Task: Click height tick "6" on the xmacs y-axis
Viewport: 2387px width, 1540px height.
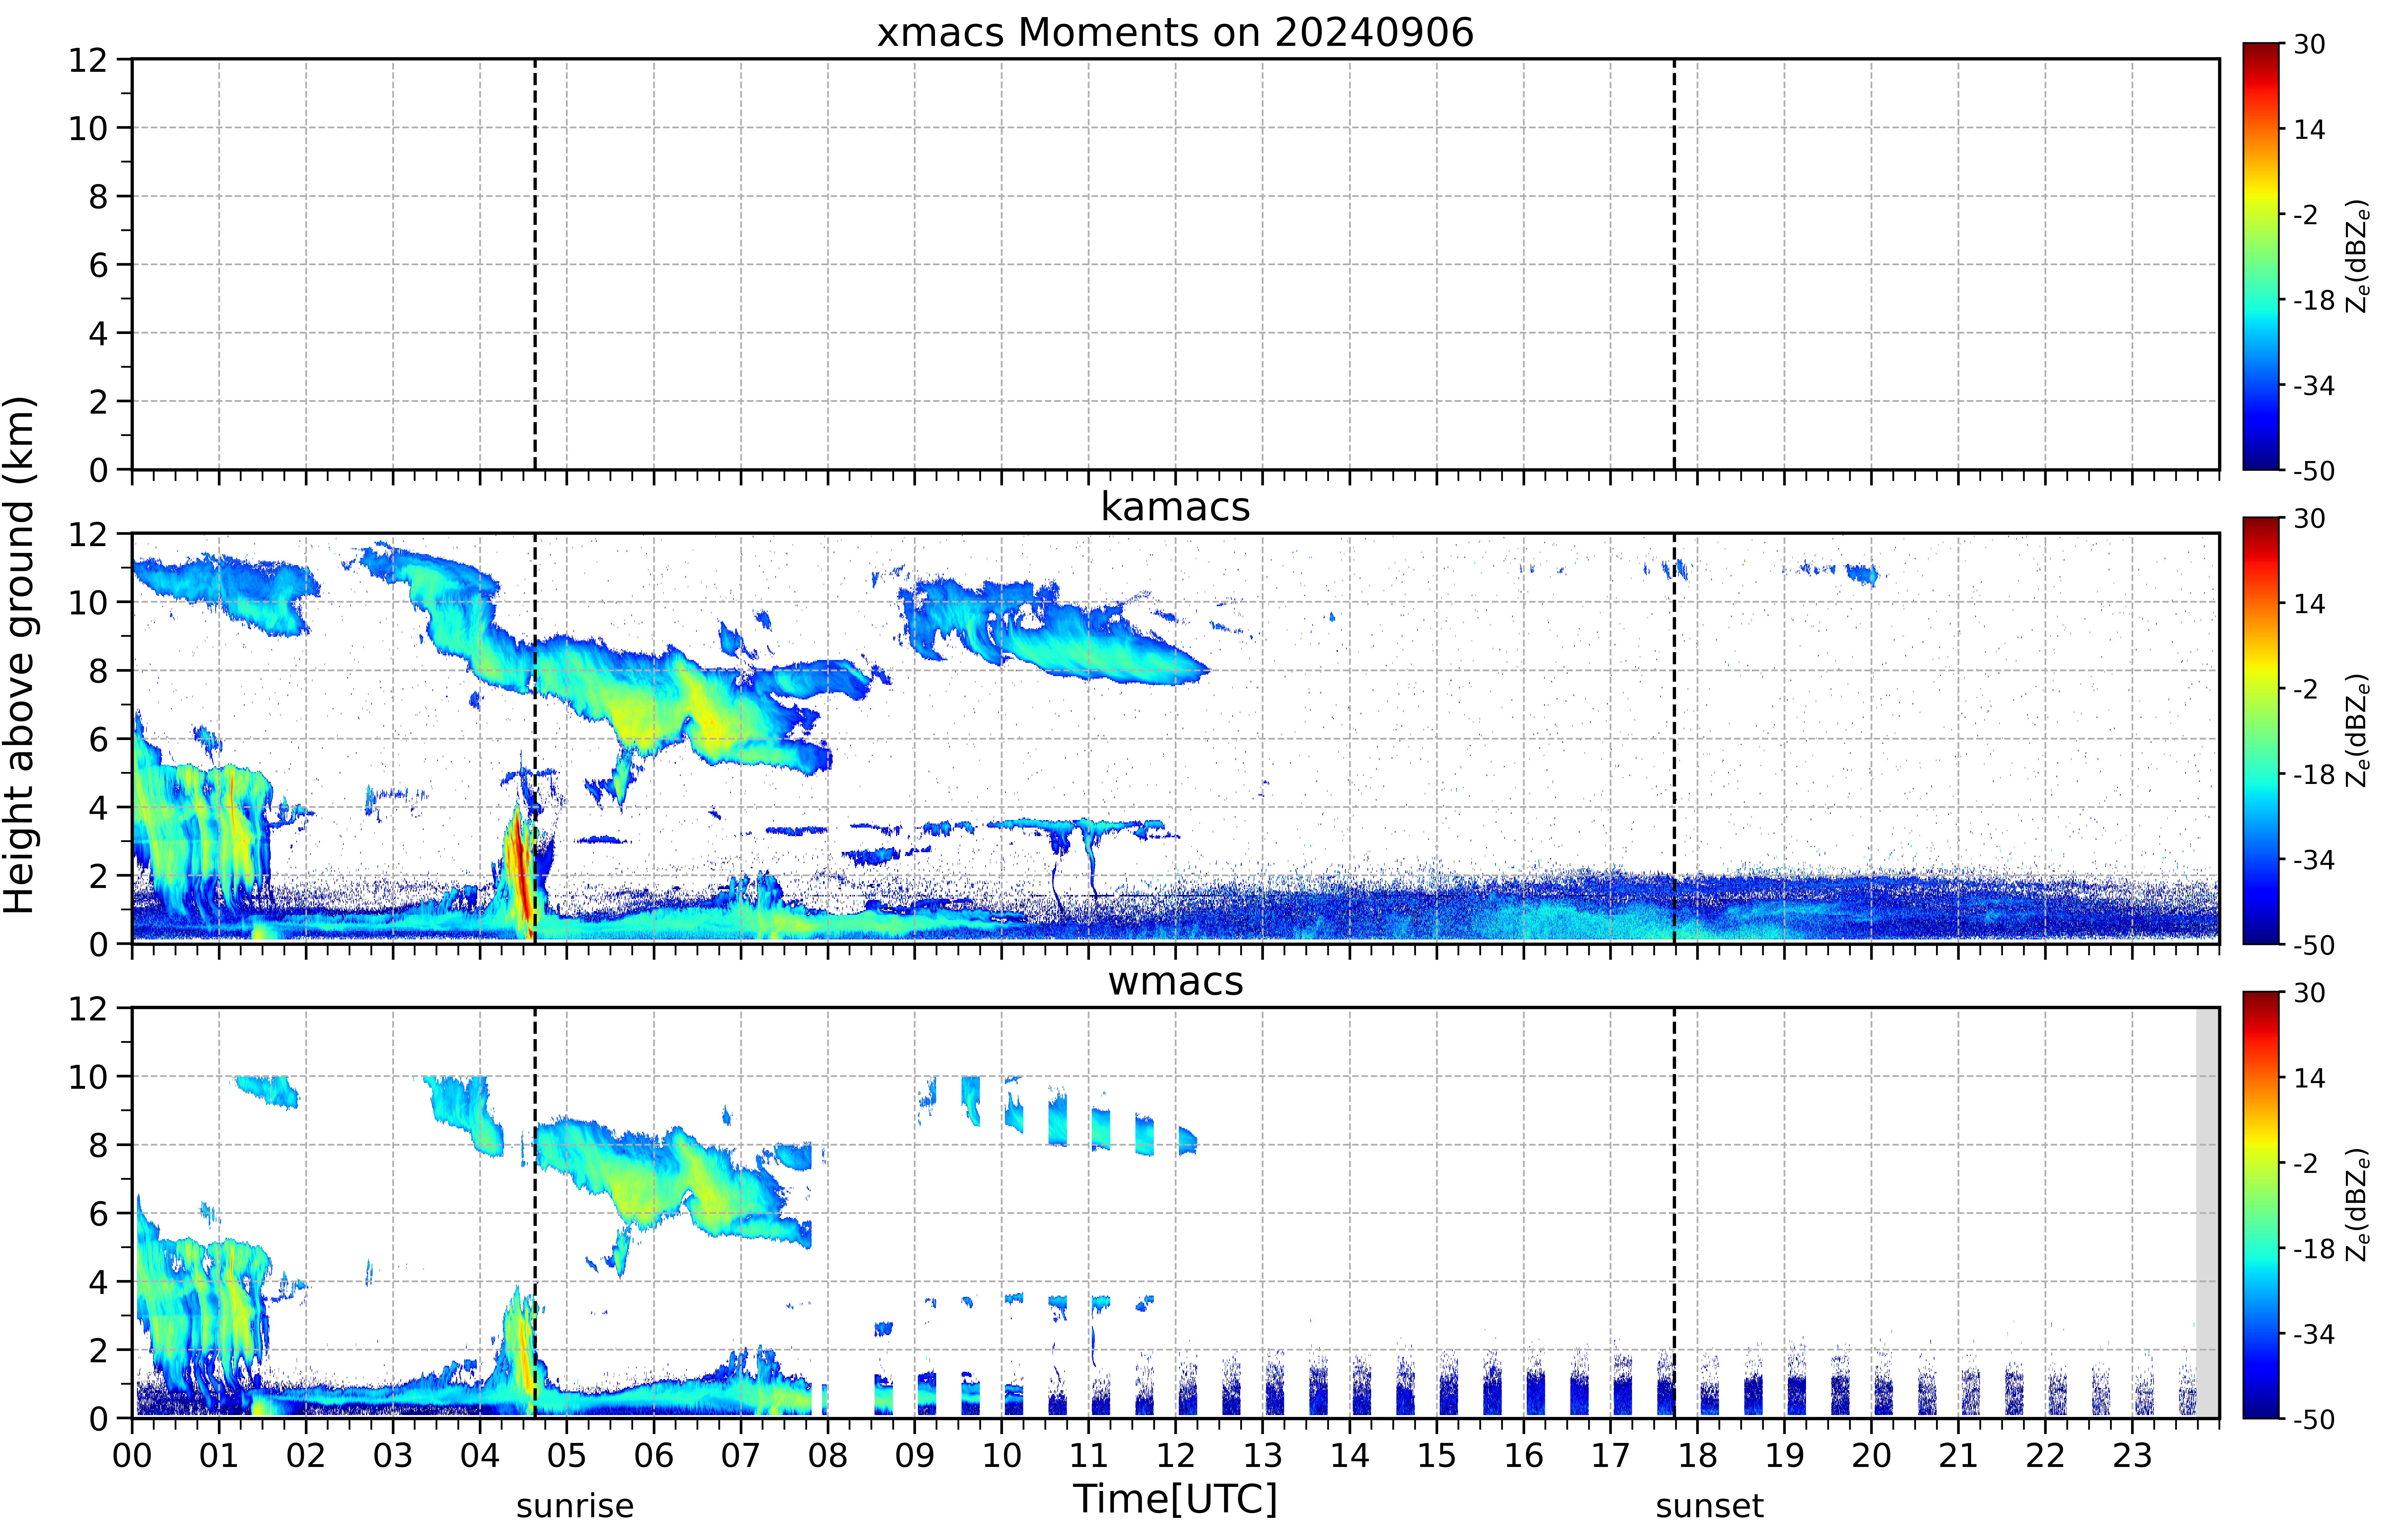Action: click(x=98, y=265)
